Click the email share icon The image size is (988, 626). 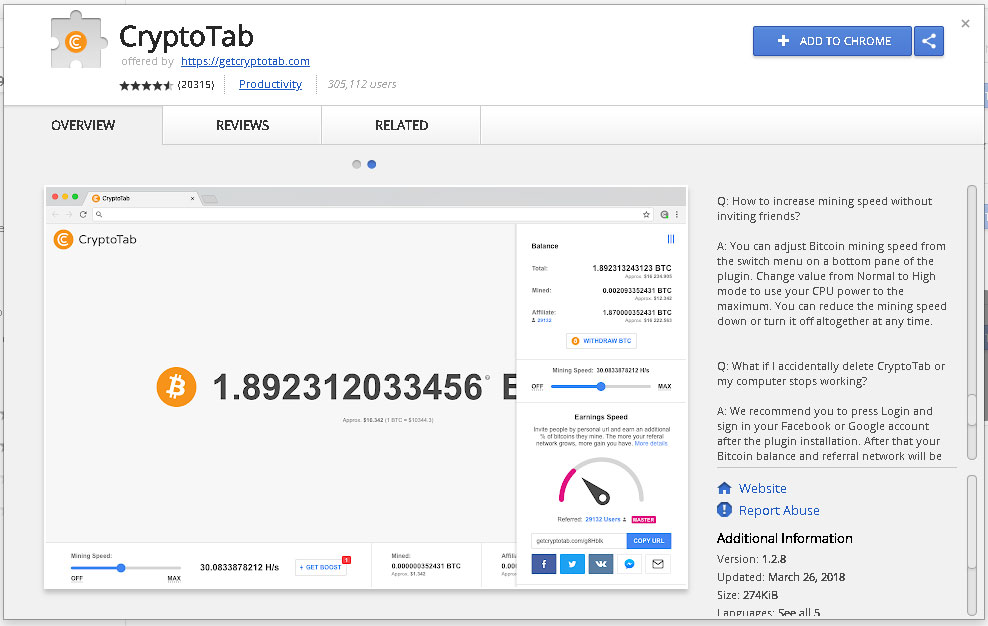[x=657, y=563]
